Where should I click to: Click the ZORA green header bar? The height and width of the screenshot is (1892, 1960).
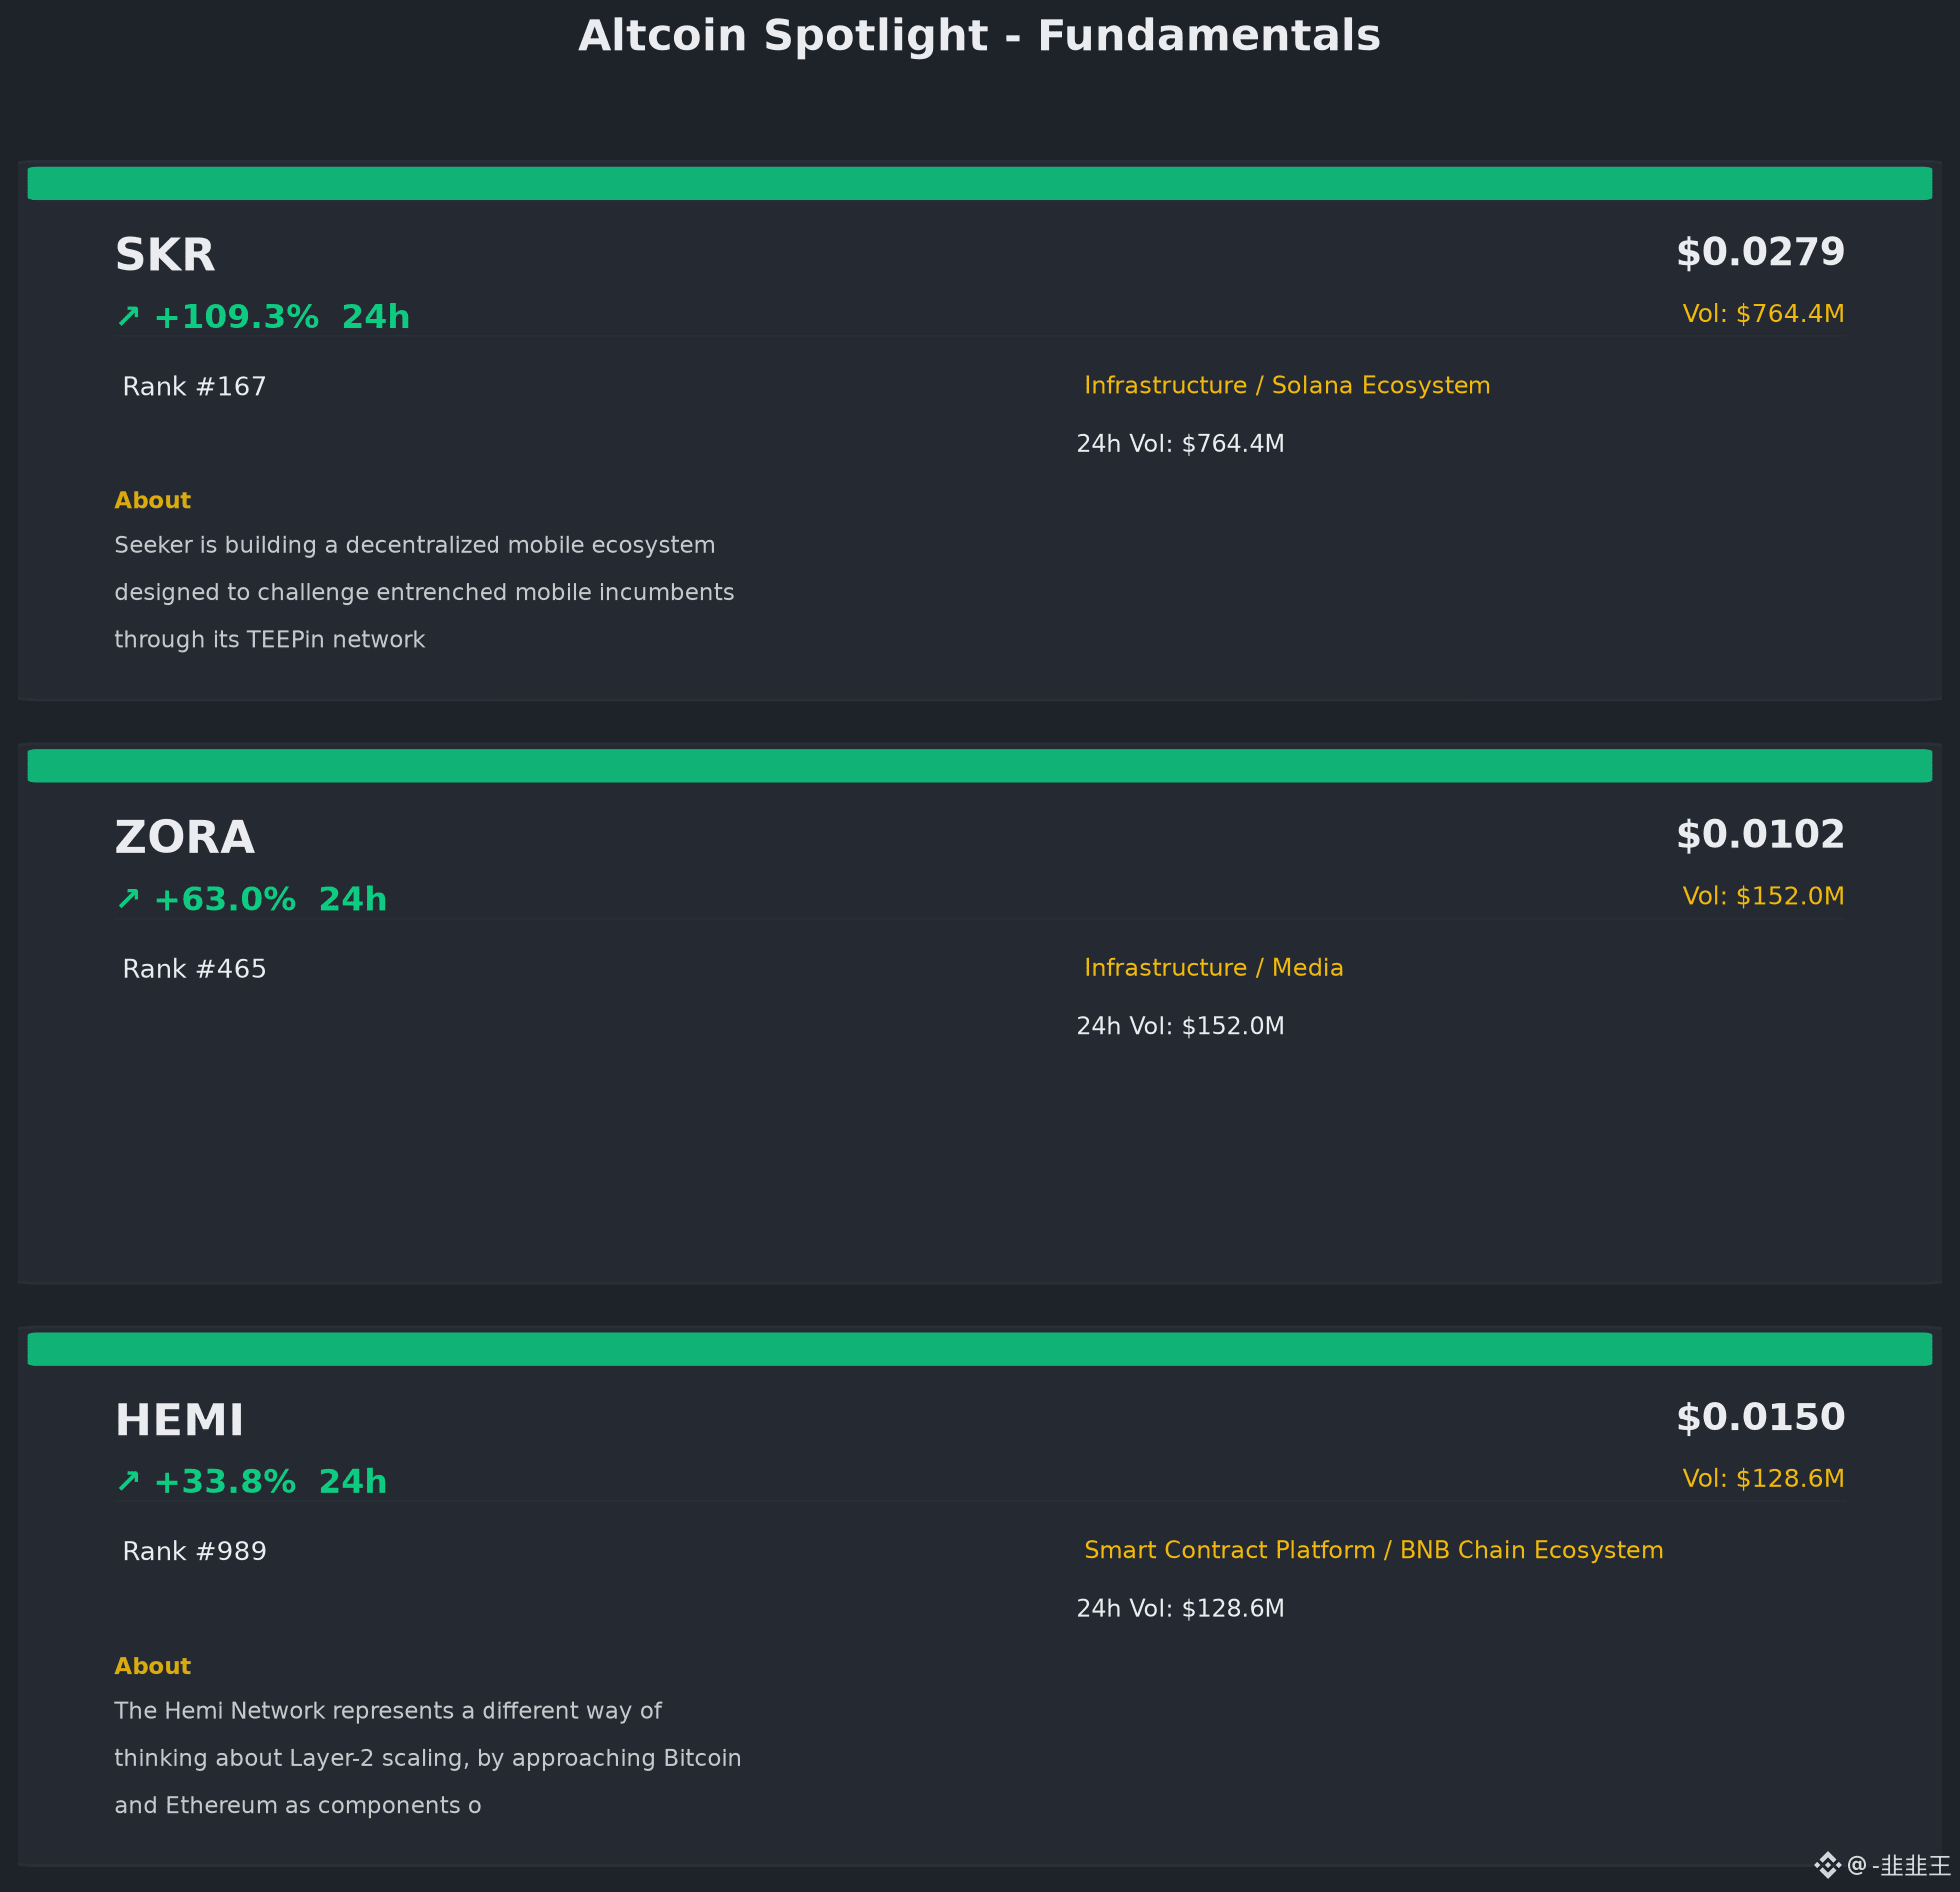click(980, 766)
